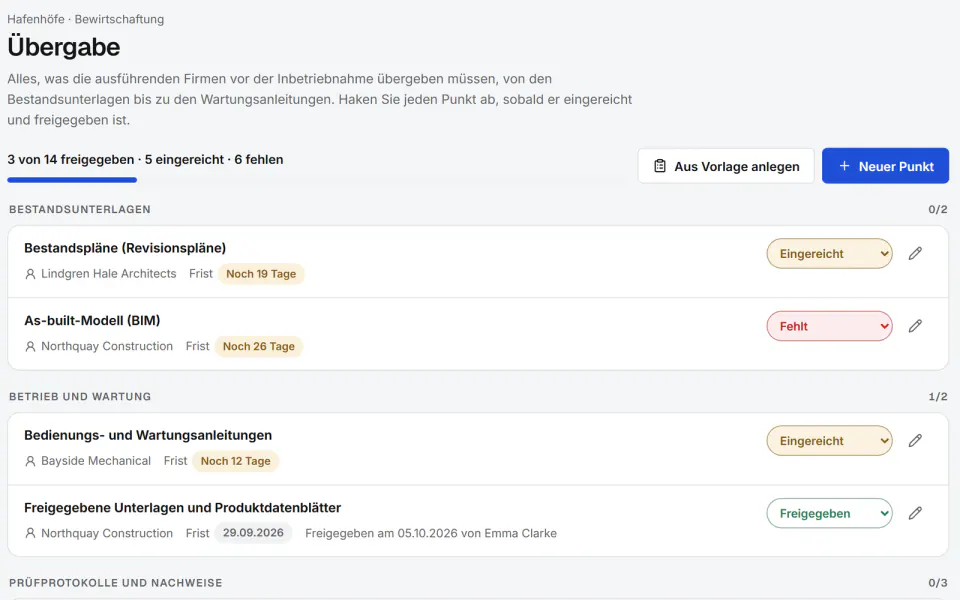The image size is (960, 600).
Task: Click the Lindgren Hale Architects company name
Action: pos(108,274)
